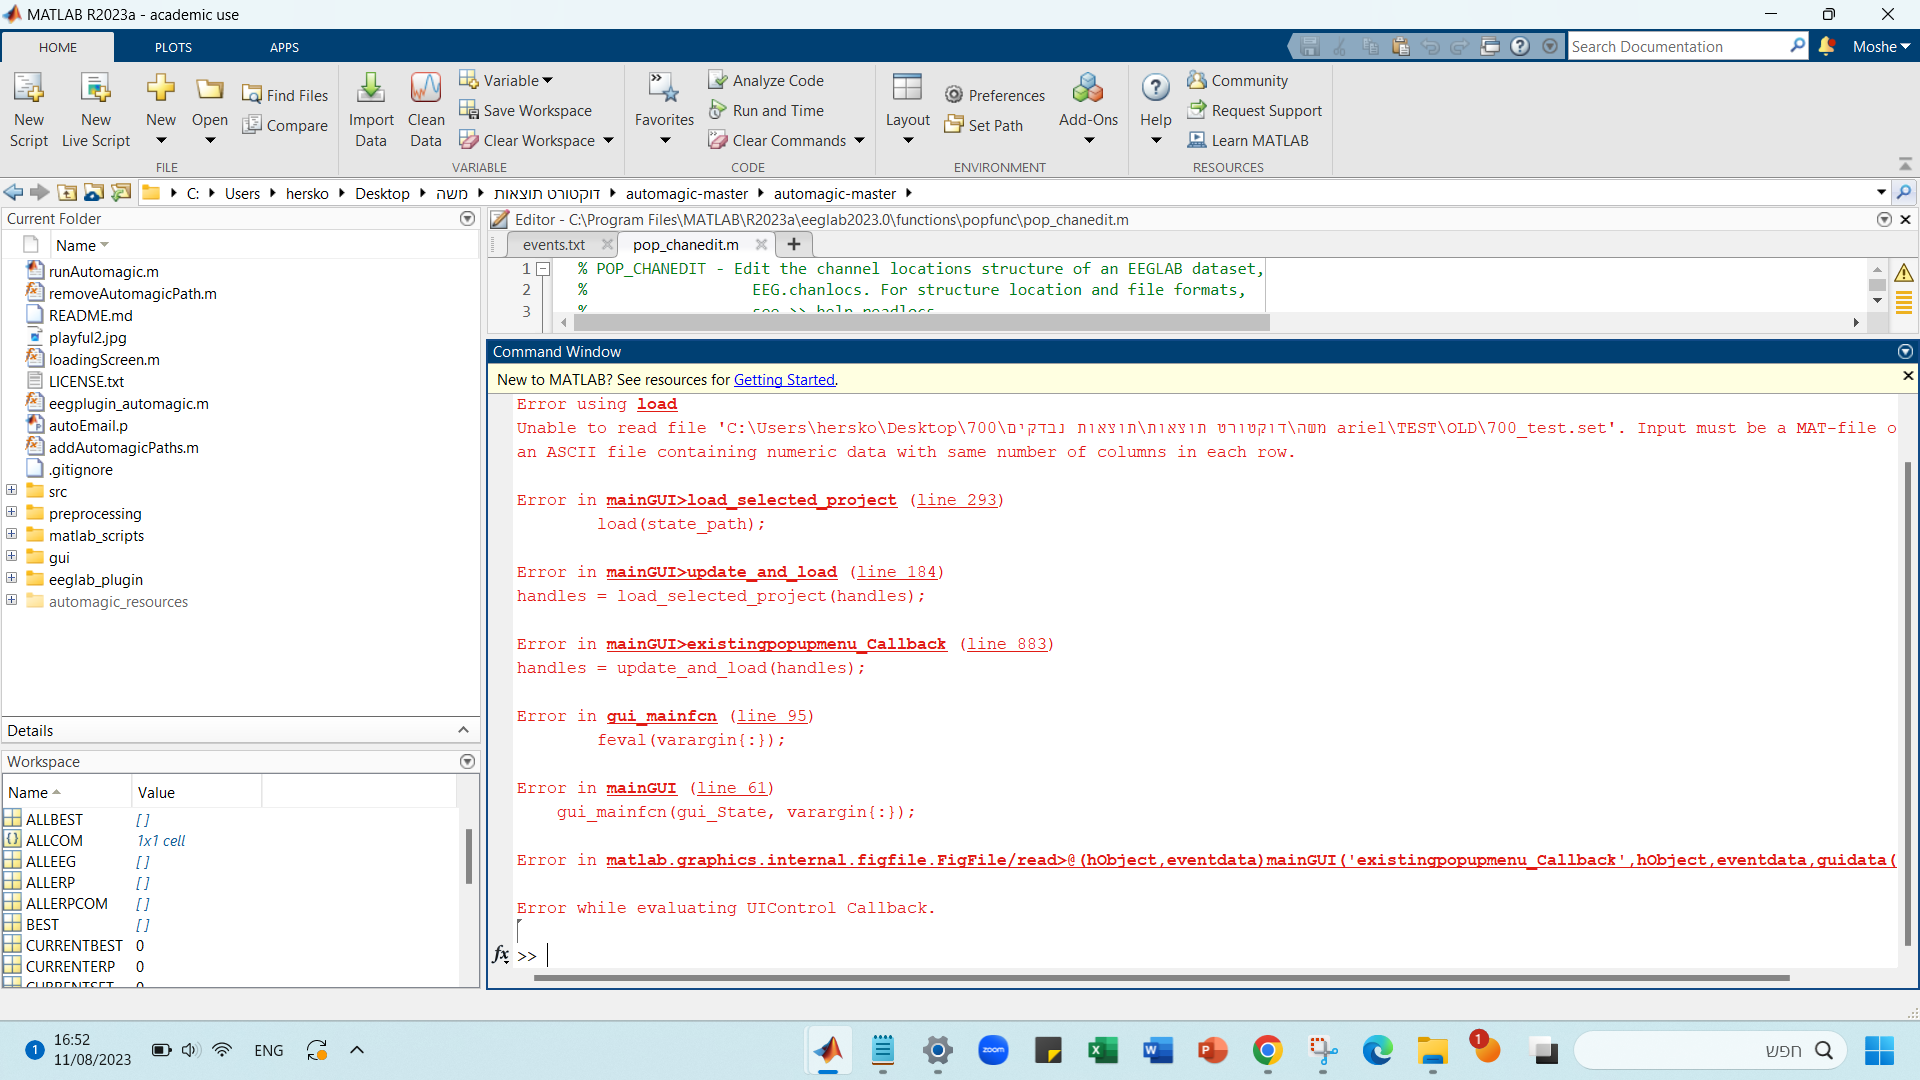Expand the Layout dropdown
This screenshot has height=1080, width=1920.
point(907,140)
